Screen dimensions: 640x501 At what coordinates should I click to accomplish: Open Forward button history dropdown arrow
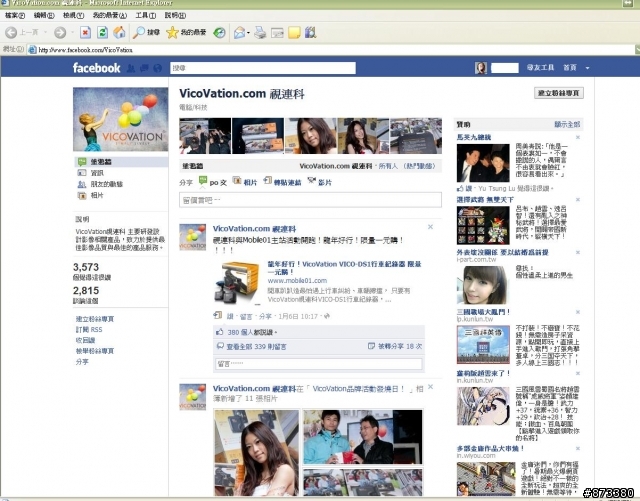pos(72,32)
